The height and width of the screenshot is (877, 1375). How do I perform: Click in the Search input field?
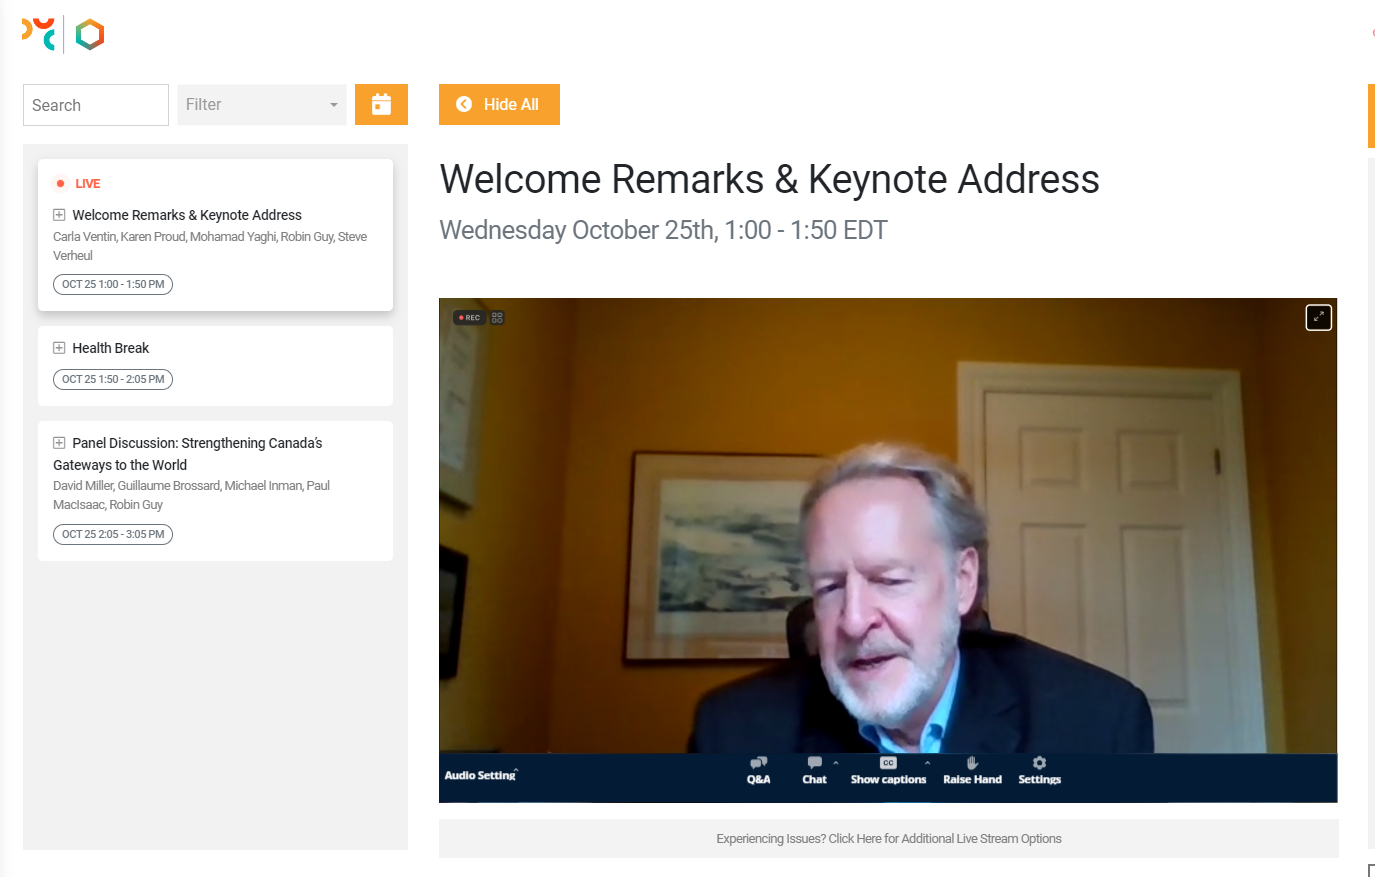(x=96, y=105)
